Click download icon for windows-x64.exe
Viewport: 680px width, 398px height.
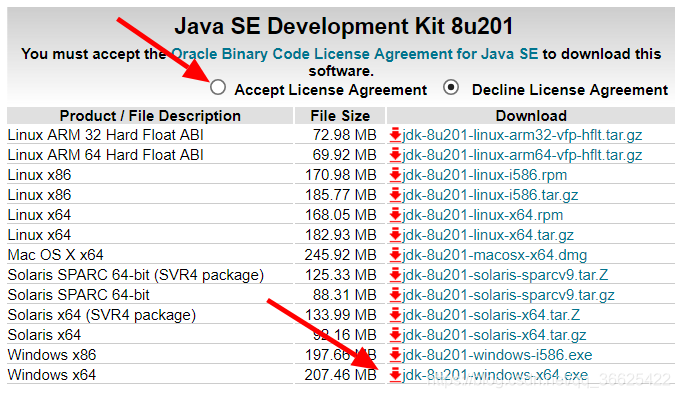click(x=395, y=375)
